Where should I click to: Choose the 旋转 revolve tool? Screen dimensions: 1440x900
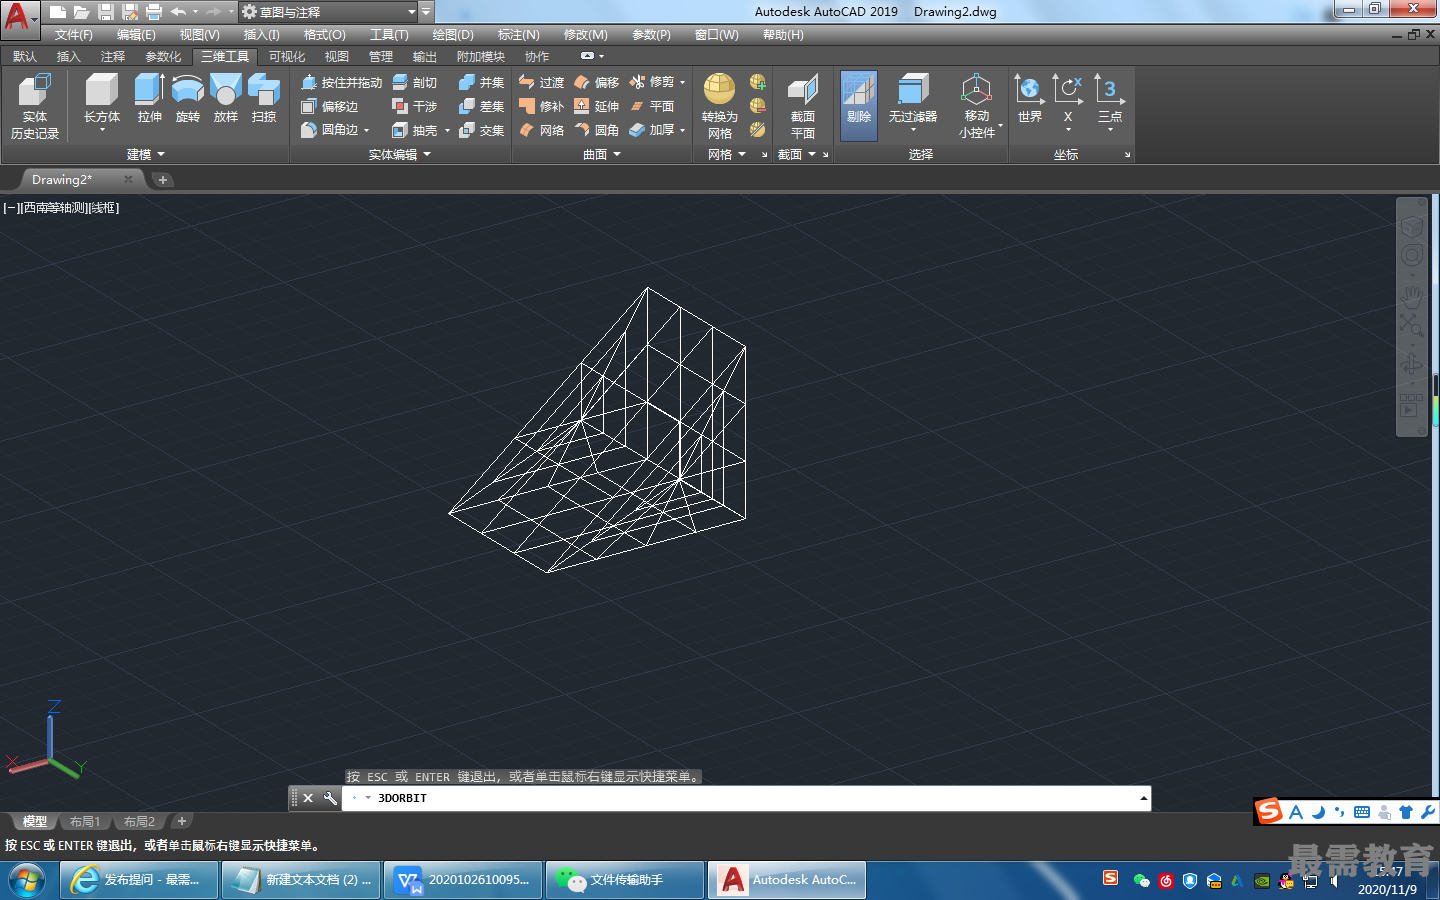click(x=187, y=99)
